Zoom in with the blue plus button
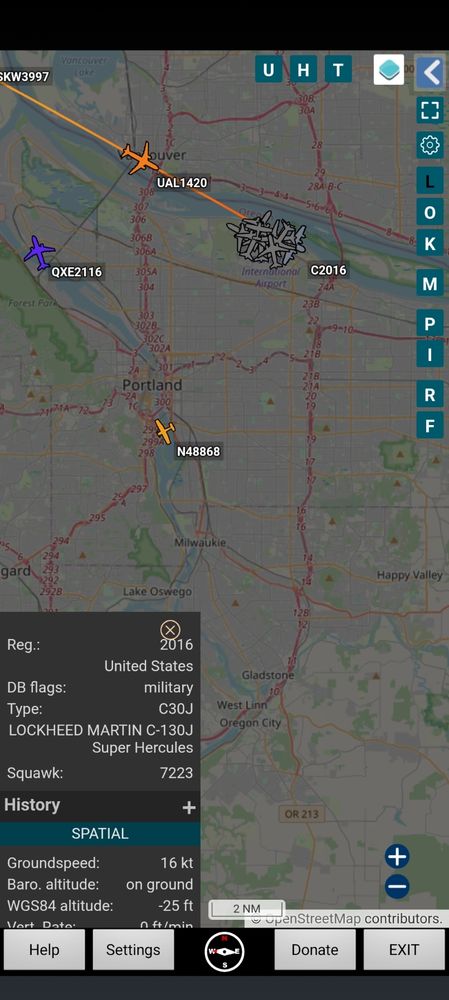 click(x=397, y=857)
